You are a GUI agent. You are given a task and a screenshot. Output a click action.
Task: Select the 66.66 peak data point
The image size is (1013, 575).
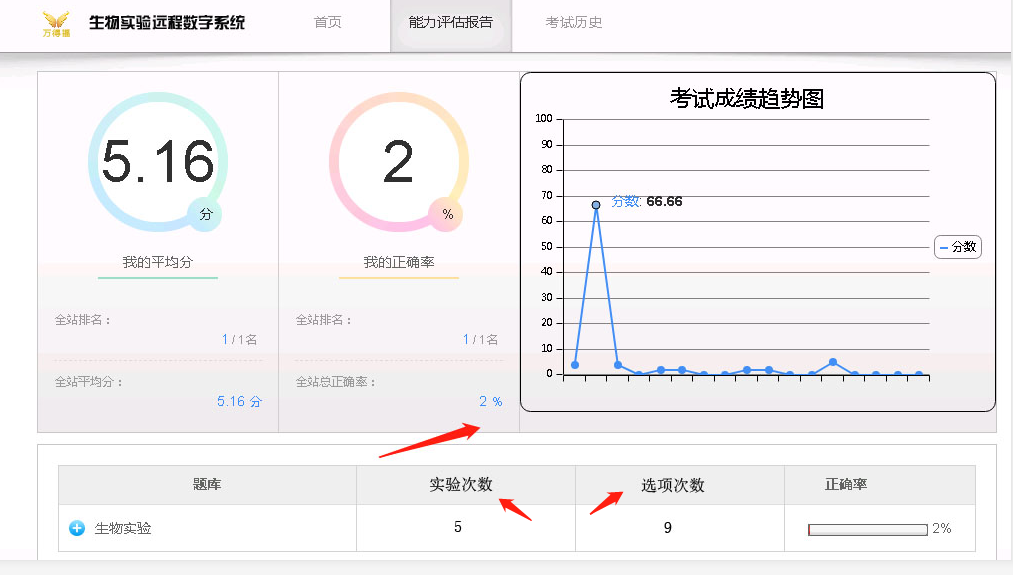point(596,205)
